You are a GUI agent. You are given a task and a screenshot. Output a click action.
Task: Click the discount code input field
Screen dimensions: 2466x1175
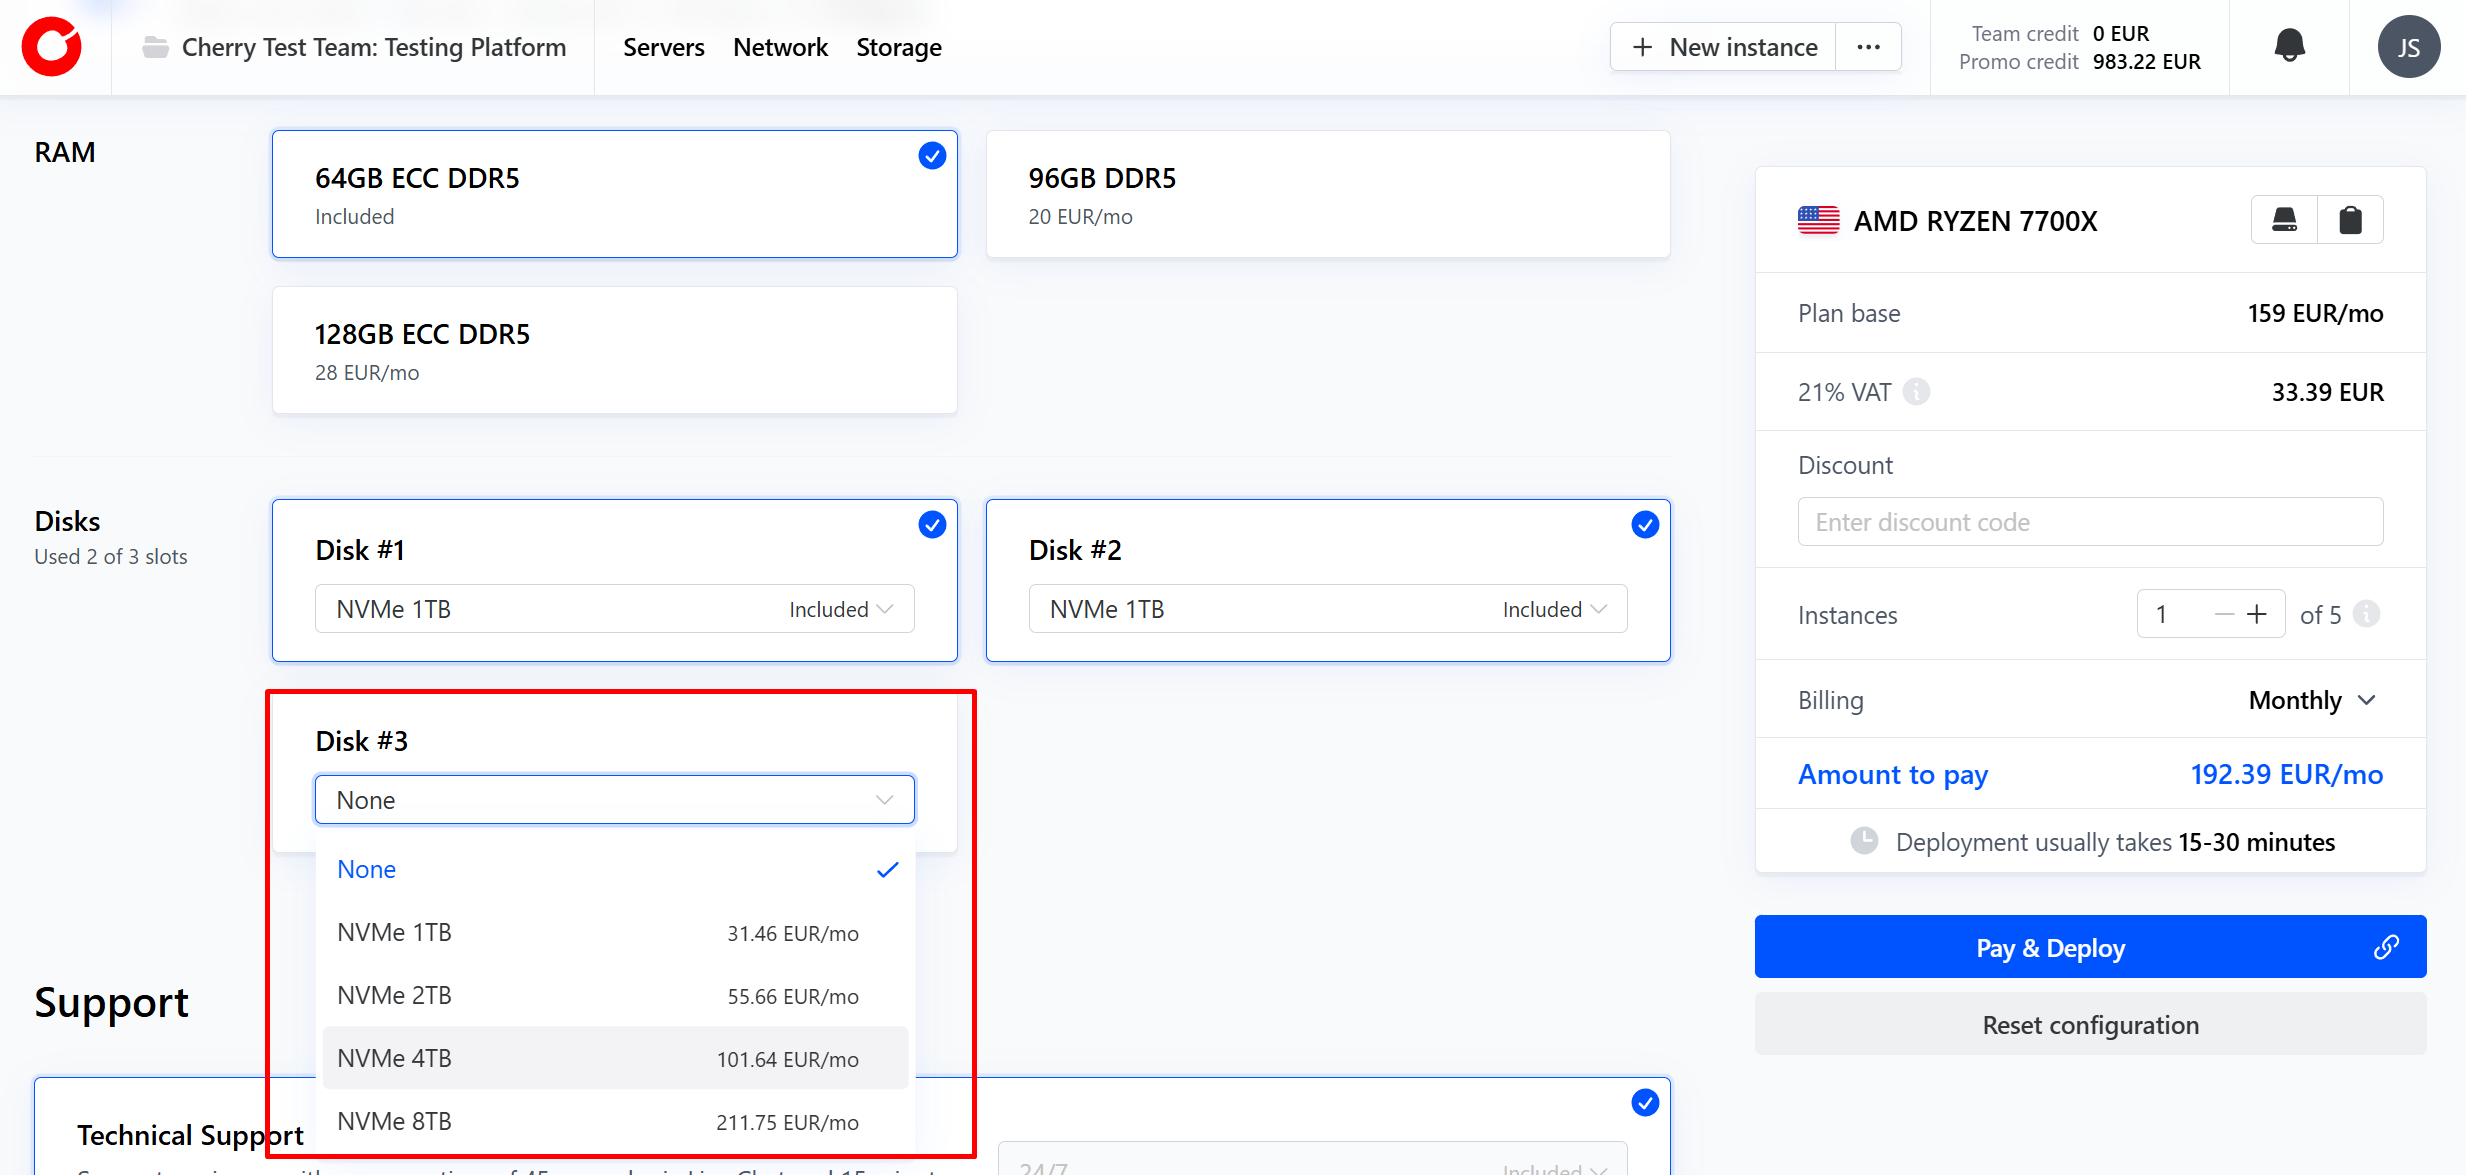tap(2090, 522)
